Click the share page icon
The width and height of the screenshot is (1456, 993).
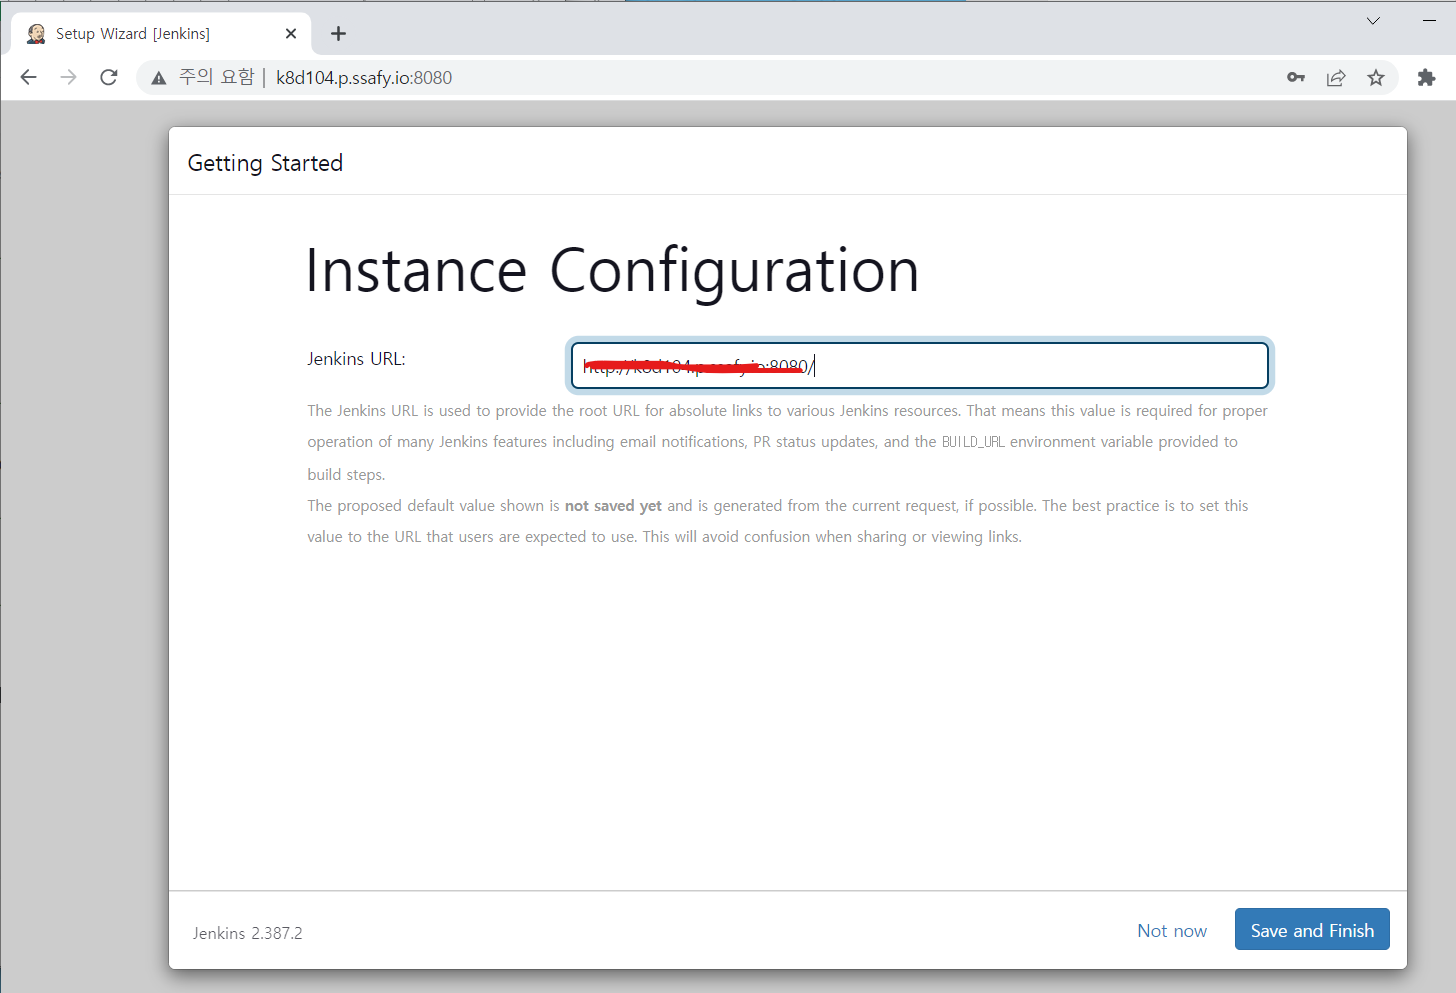tap(1336, 77)
